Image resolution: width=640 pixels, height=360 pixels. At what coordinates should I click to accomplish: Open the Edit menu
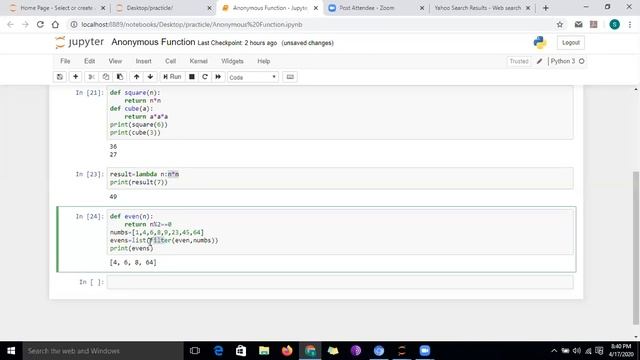tap(89, 61)
